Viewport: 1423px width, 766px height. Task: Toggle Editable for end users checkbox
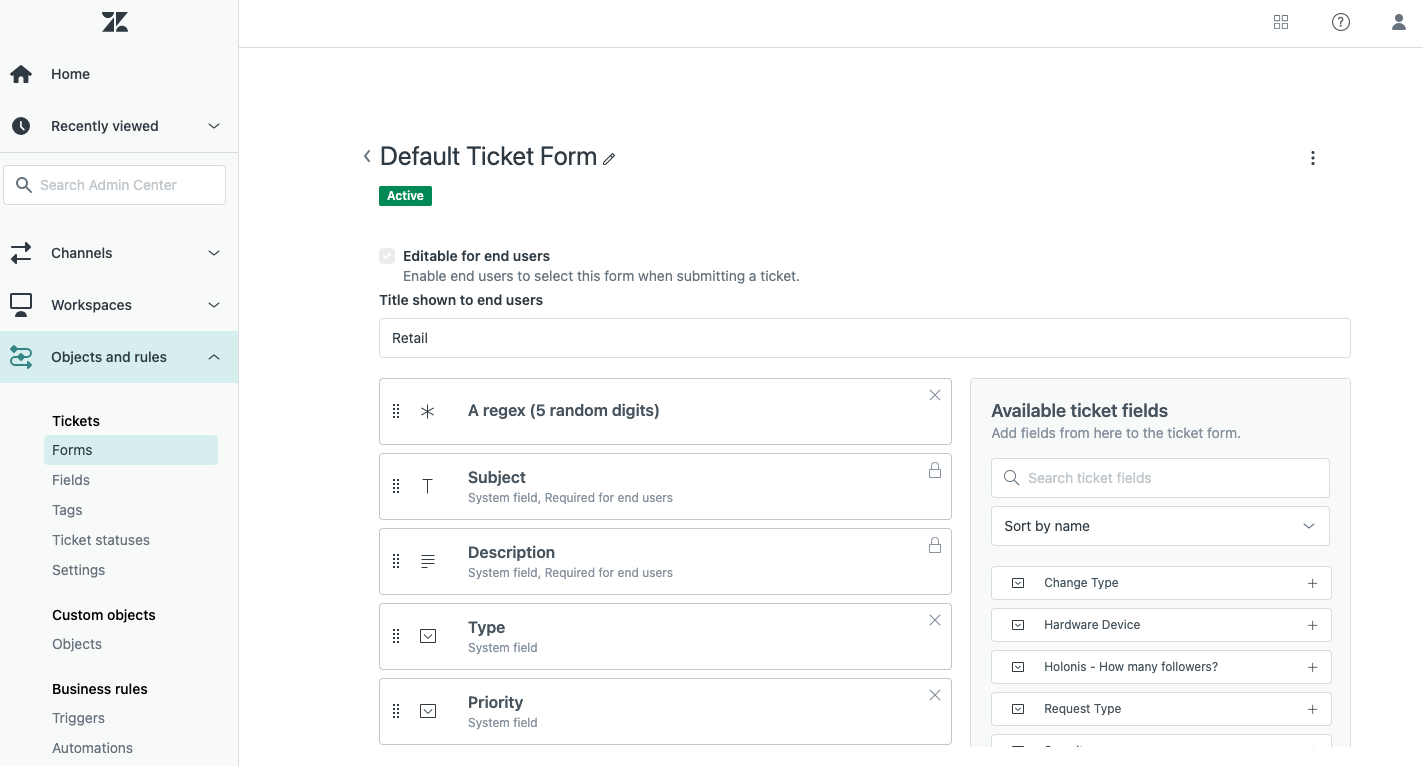click(387, 256)
